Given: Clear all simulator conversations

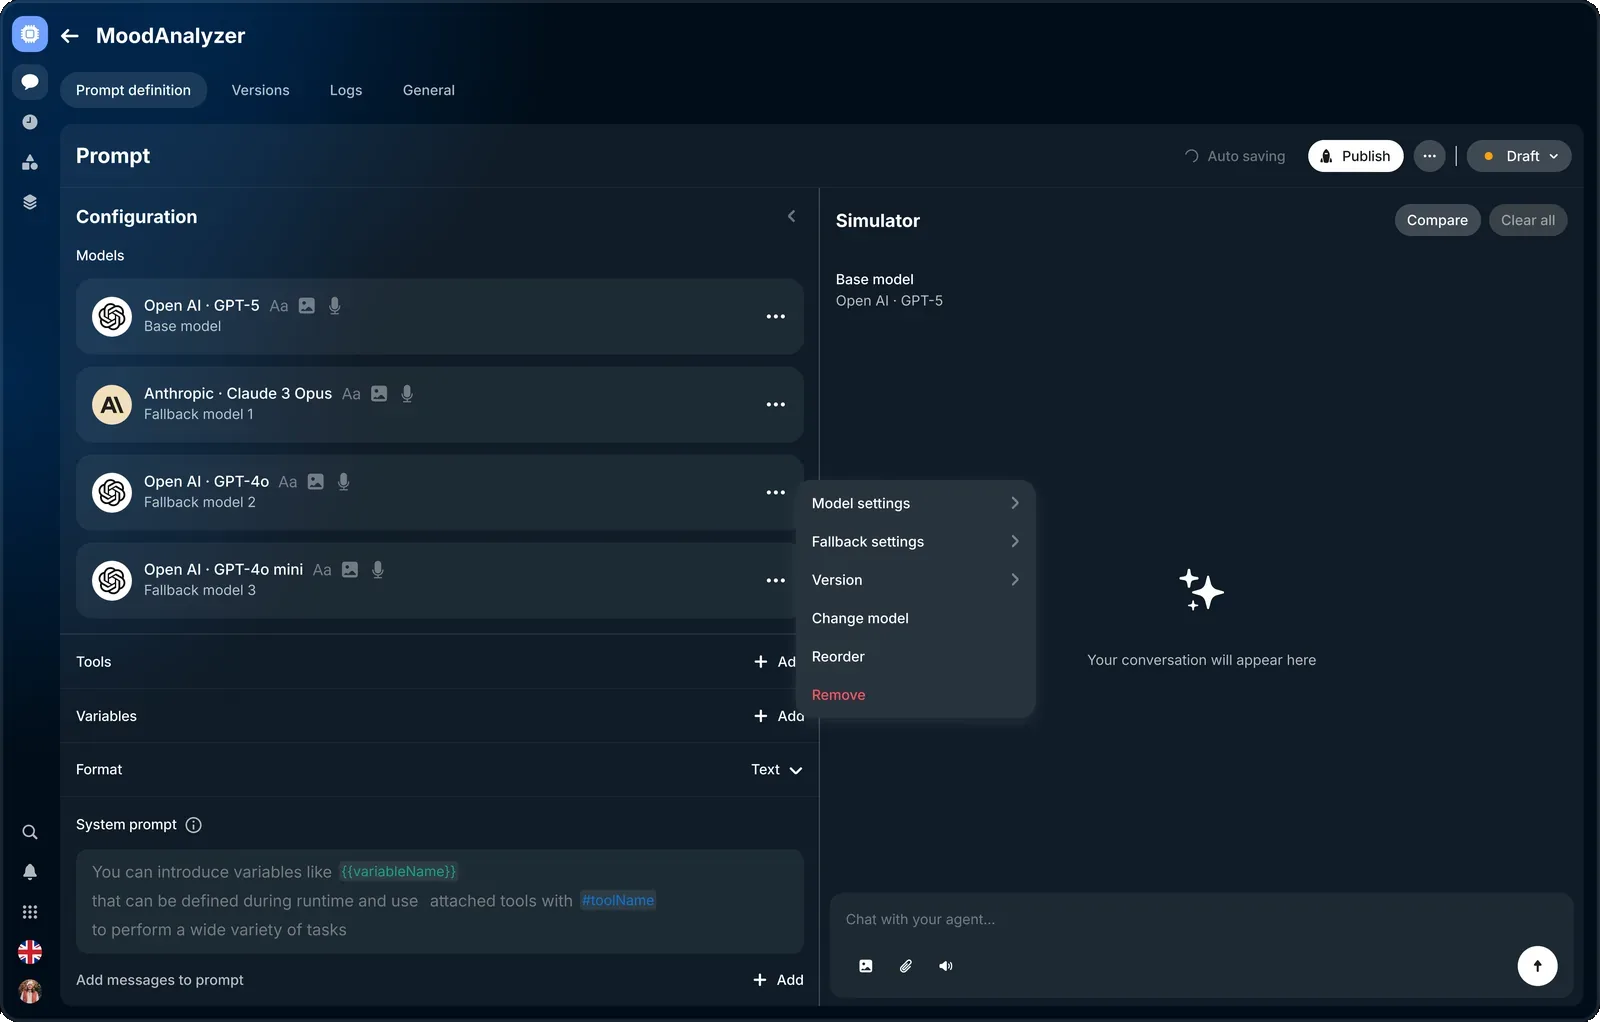Looking at the screenshot, I should coord(1528,220).
